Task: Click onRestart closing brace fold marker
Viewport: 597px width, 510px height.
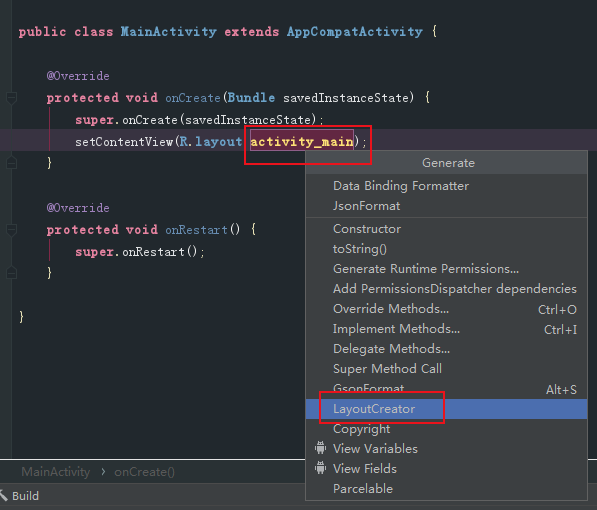Action: pyautogui.click(x=11, y=272)
